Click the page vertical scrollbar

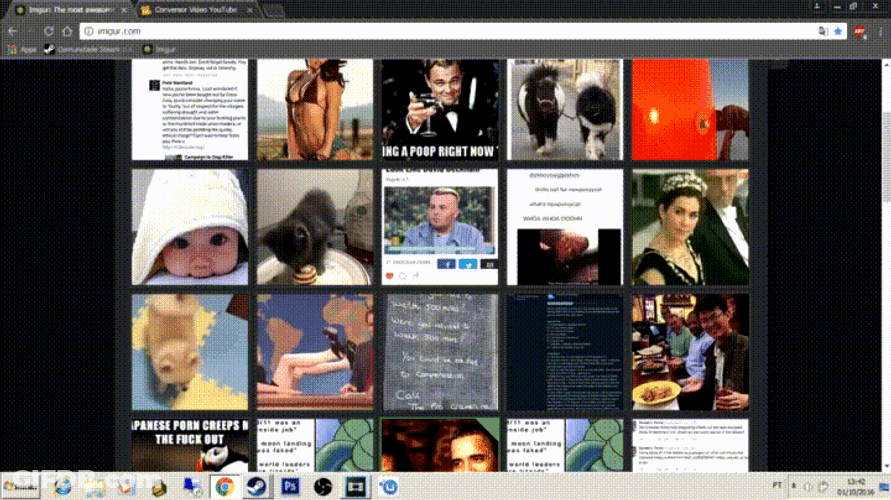point(886,265)
